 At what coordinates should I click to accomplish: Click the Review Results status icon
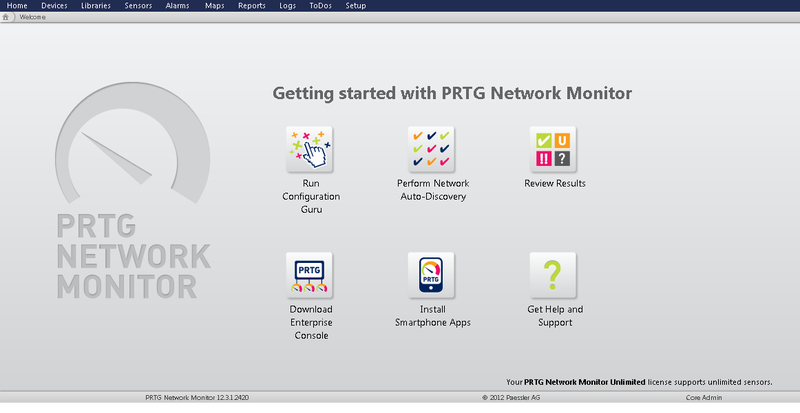pos(553,150)
